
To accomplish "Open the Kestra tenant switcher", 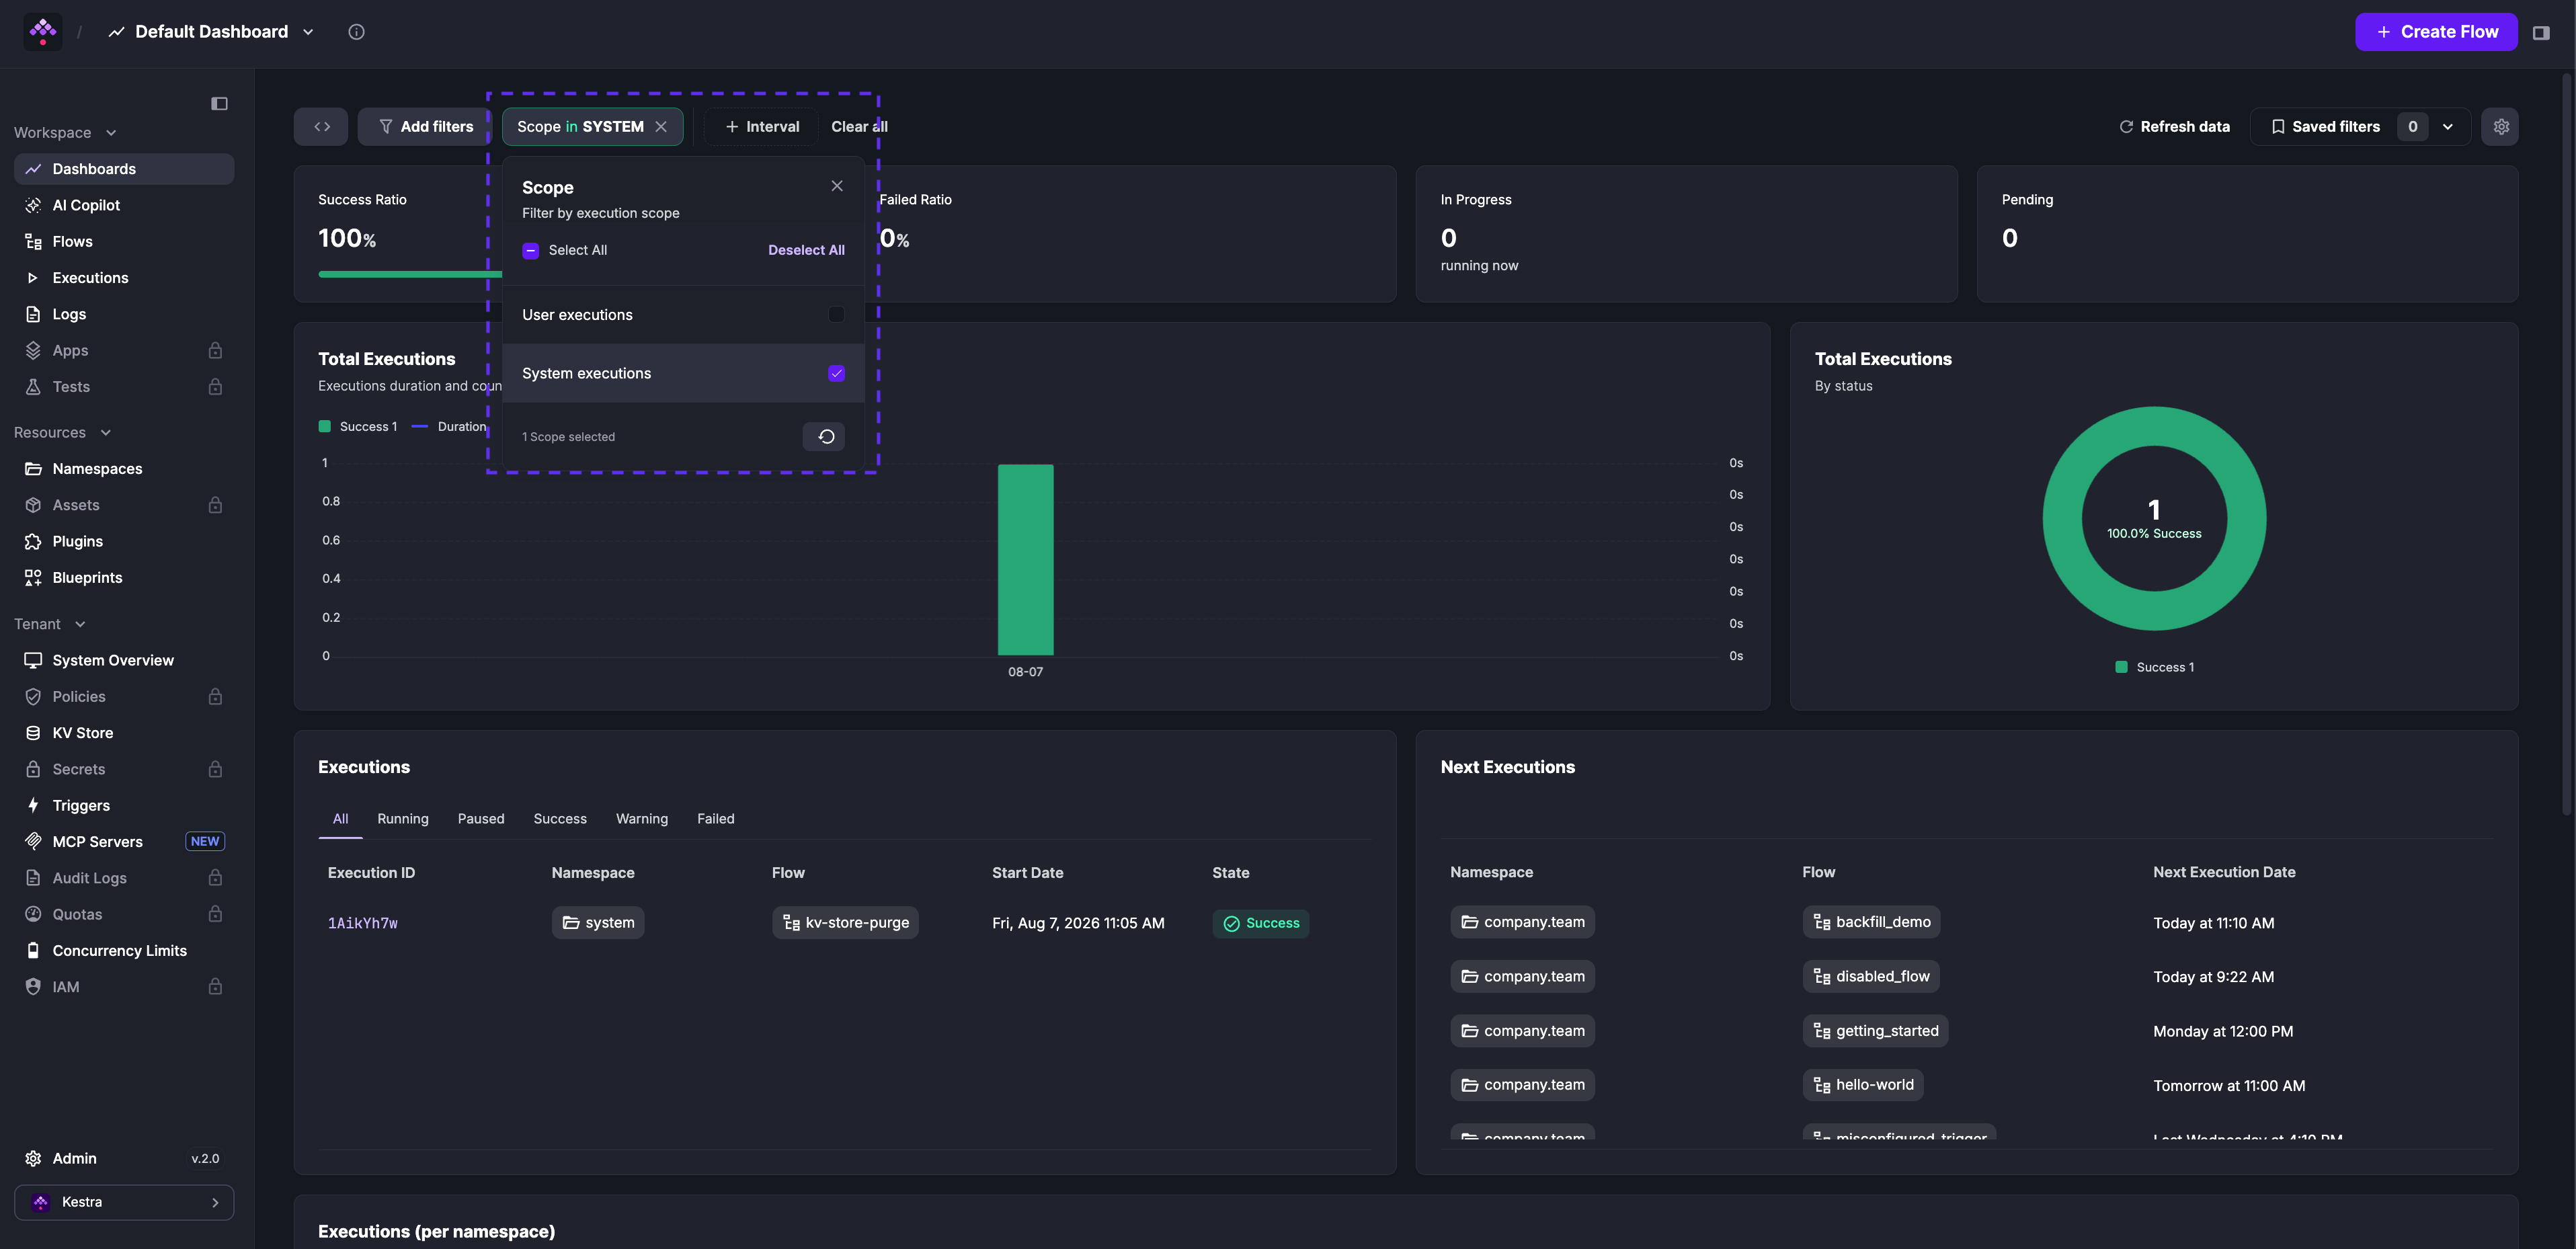I will 124,1202.
